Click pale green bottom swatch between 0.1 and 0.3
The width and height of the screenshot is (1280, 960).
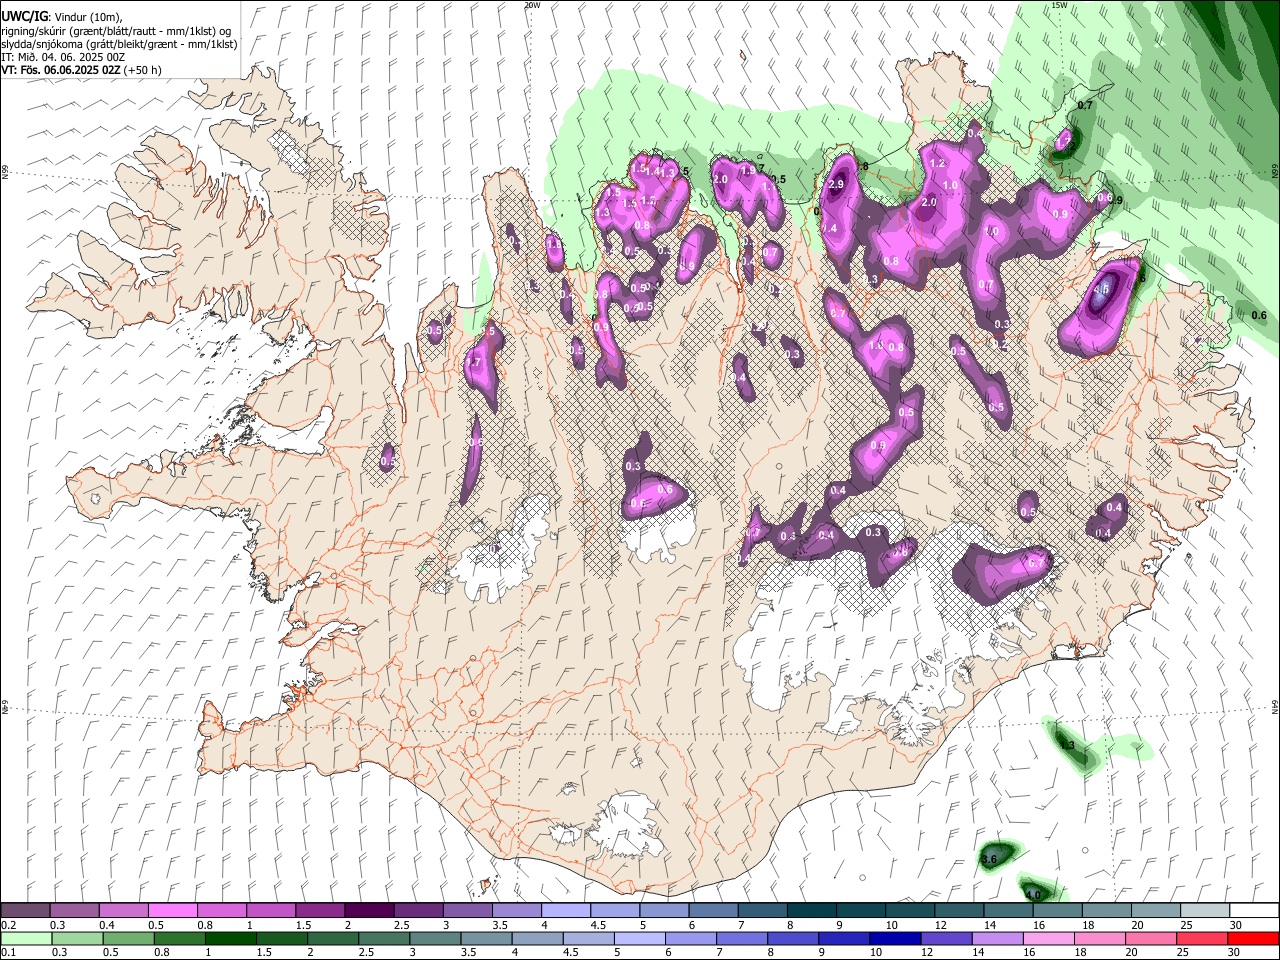(x=26, y=938)
